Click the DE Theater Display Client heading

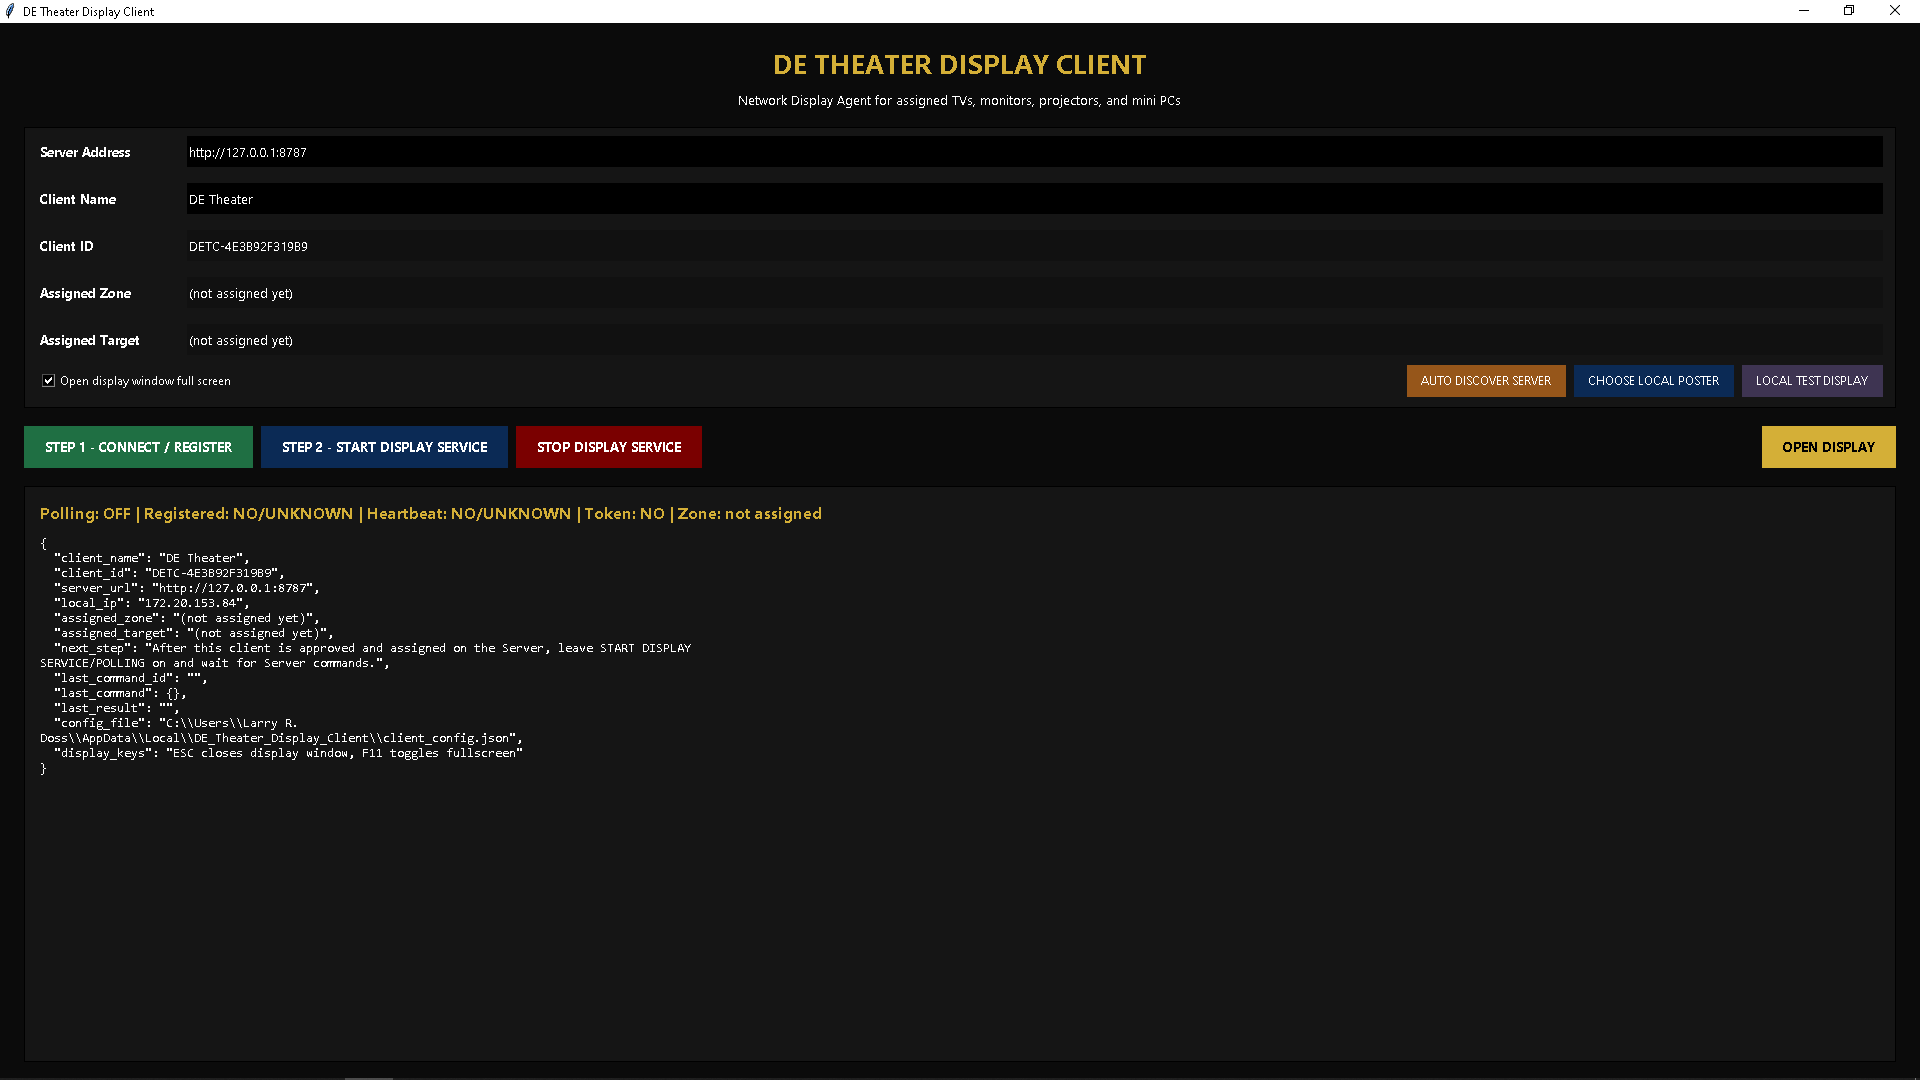[960, 65]
